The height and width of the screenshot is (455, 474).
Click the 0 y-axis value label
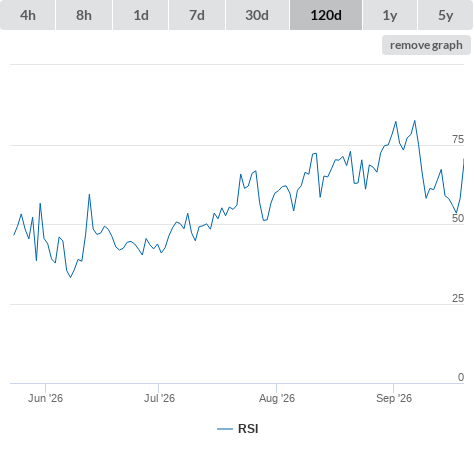[x=461, y=377]
